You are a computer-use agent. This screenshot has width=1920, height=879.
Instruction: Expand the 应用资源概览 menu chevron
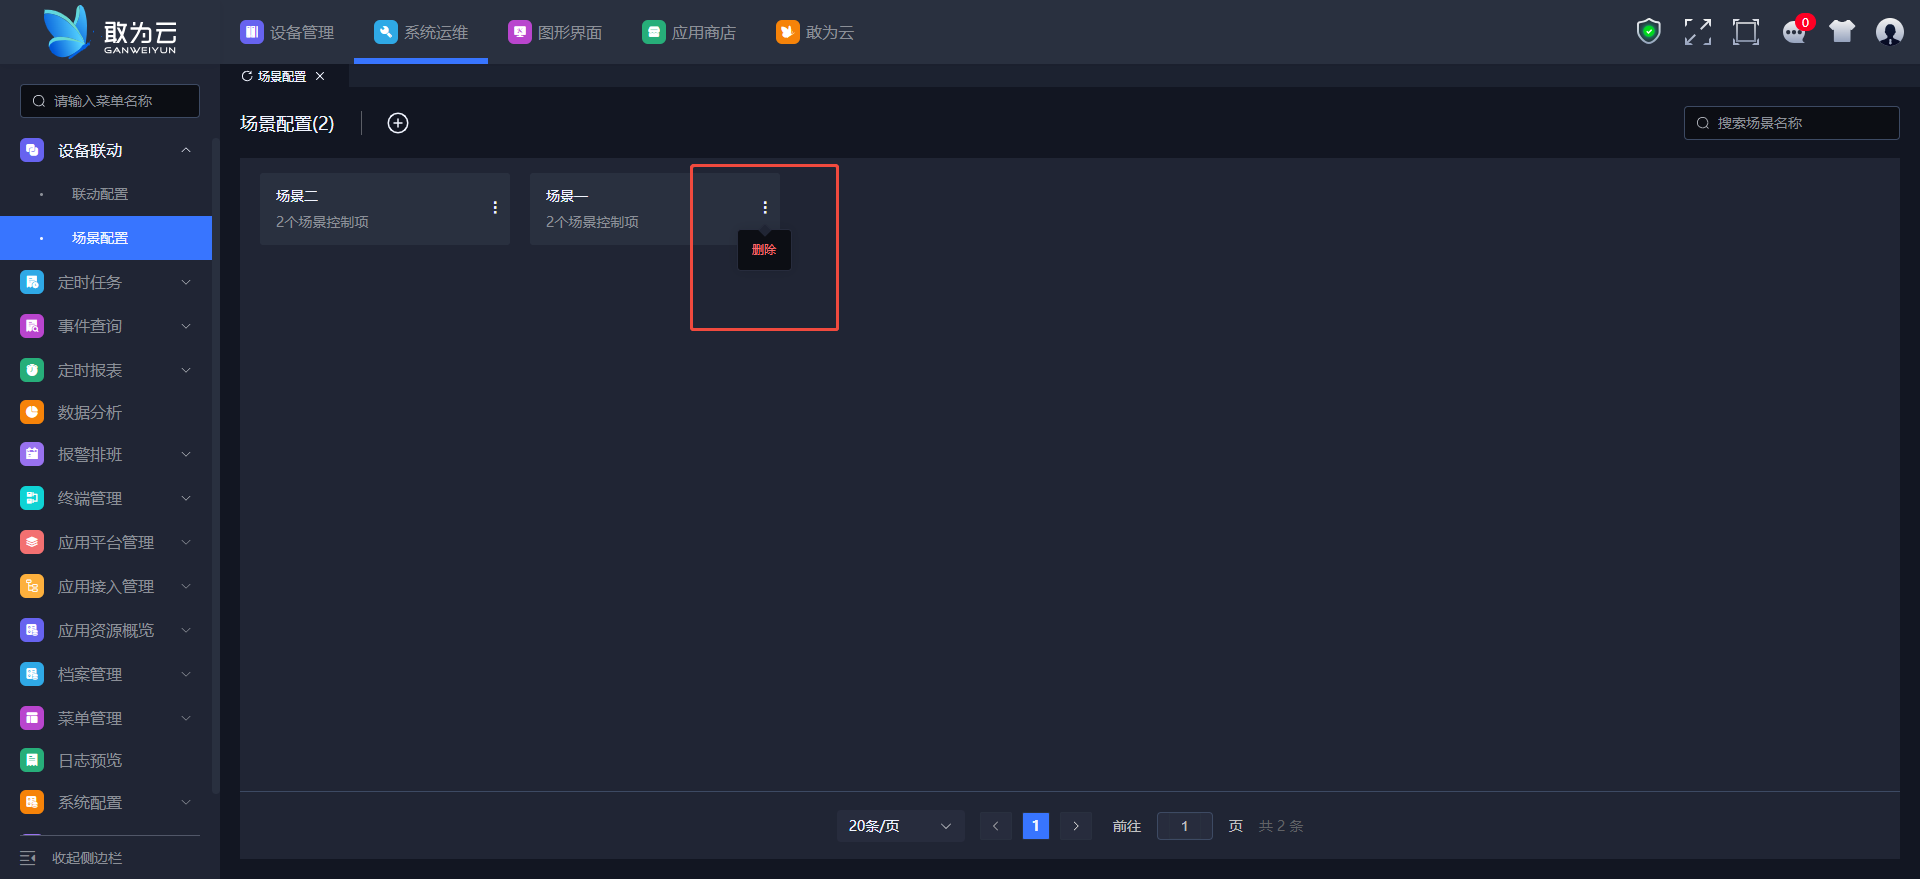coord(186,630)
